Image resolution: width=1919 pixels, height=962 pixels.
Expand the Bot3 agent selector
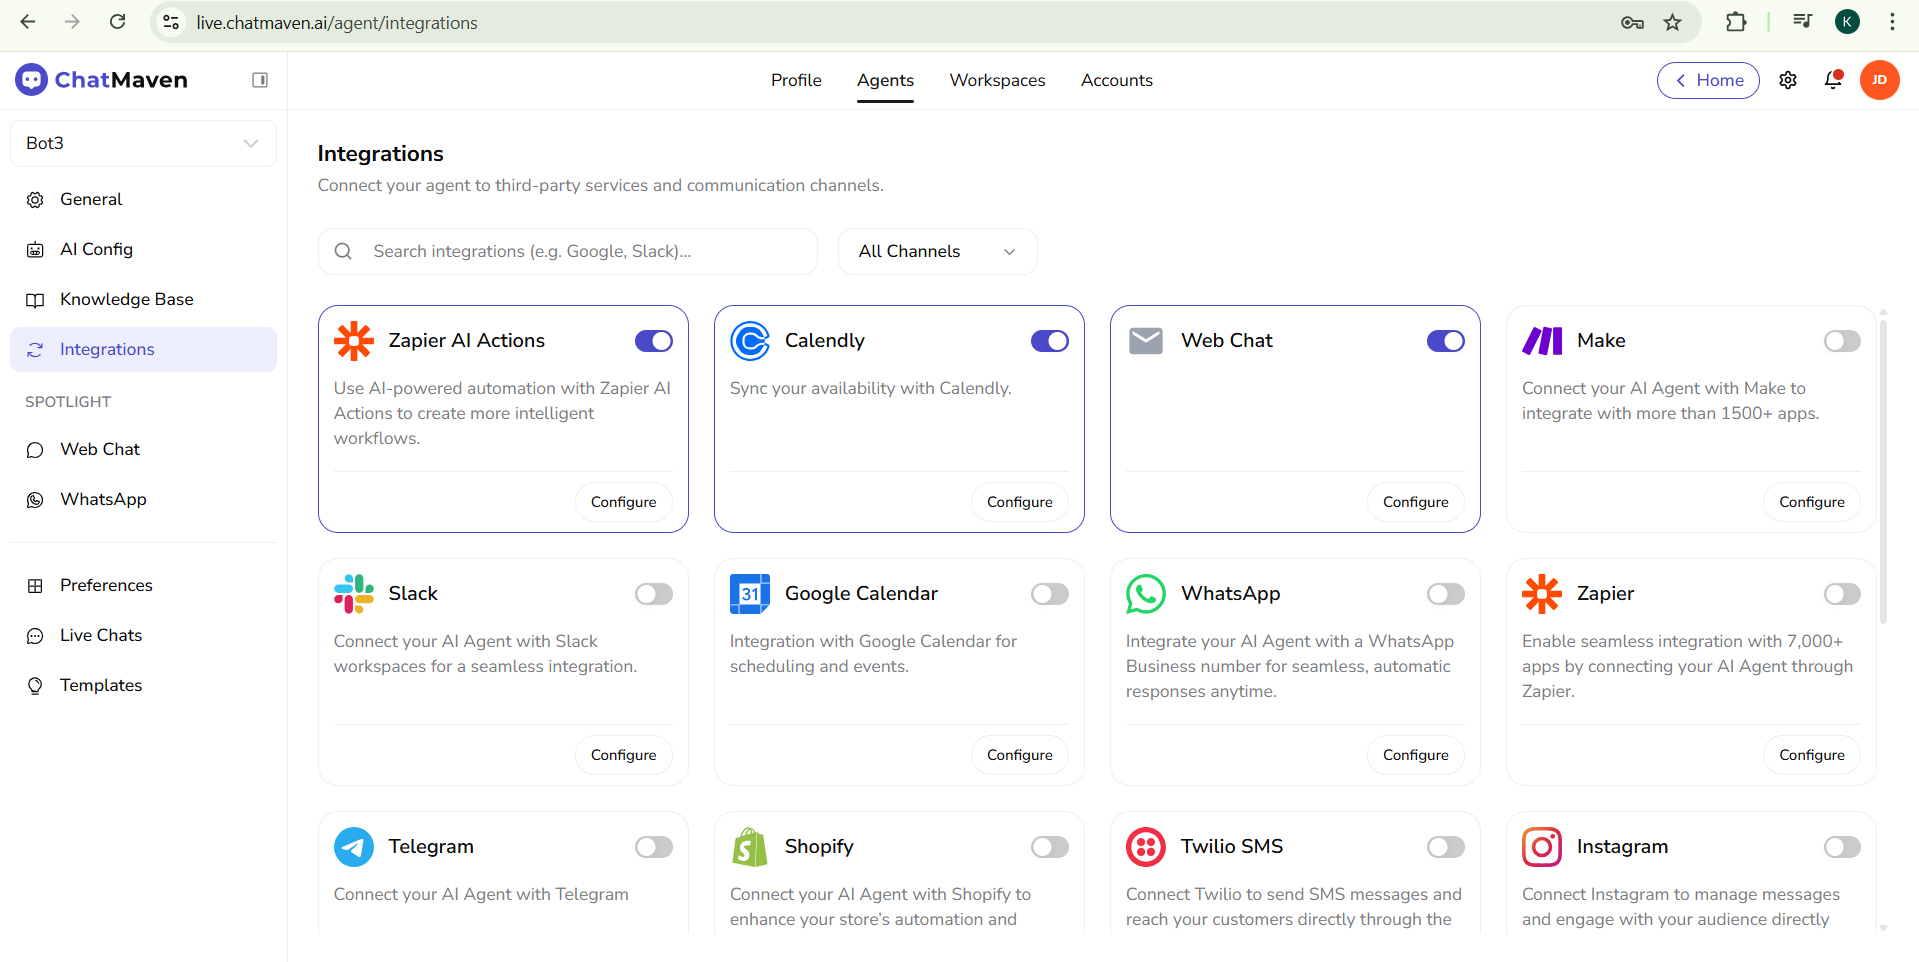[143, 143]
